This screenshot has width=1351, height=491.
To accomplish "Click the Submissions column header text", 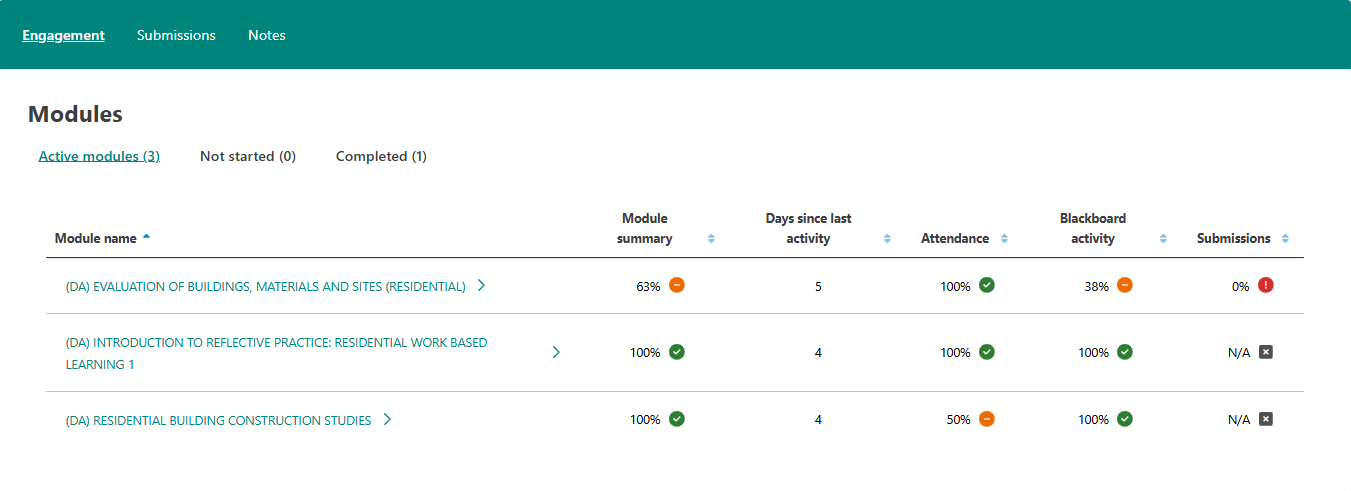I will [x=1234, y=239].
